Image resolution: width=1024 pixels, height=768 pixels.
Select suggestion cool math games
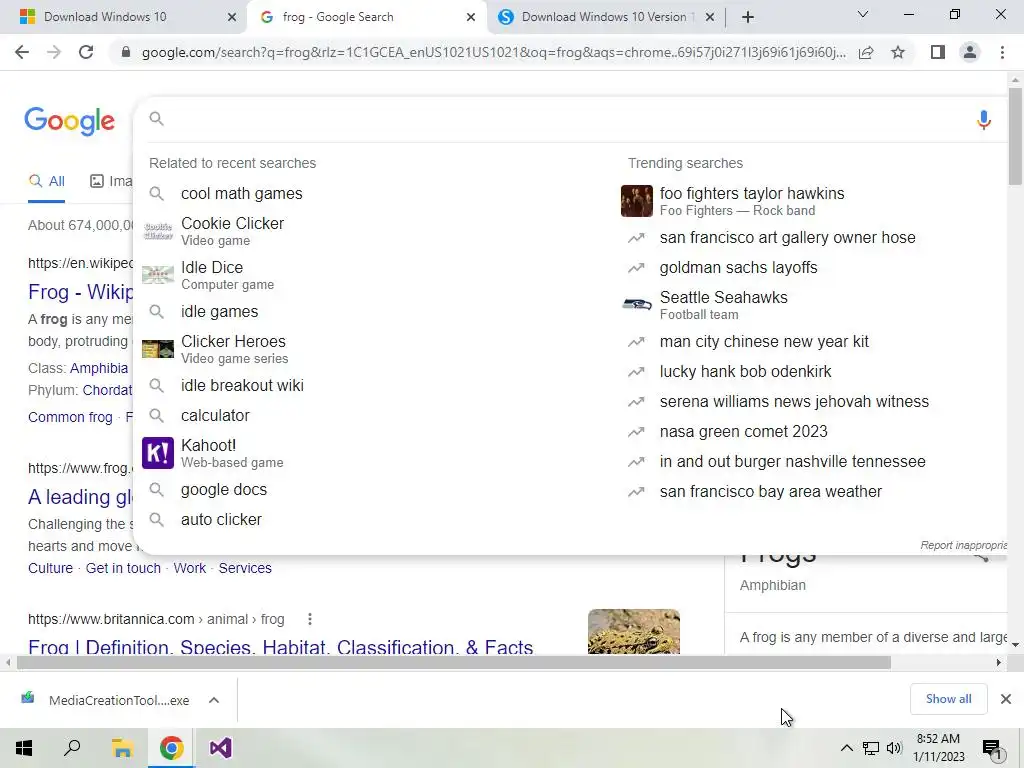(x=242, y=194)
